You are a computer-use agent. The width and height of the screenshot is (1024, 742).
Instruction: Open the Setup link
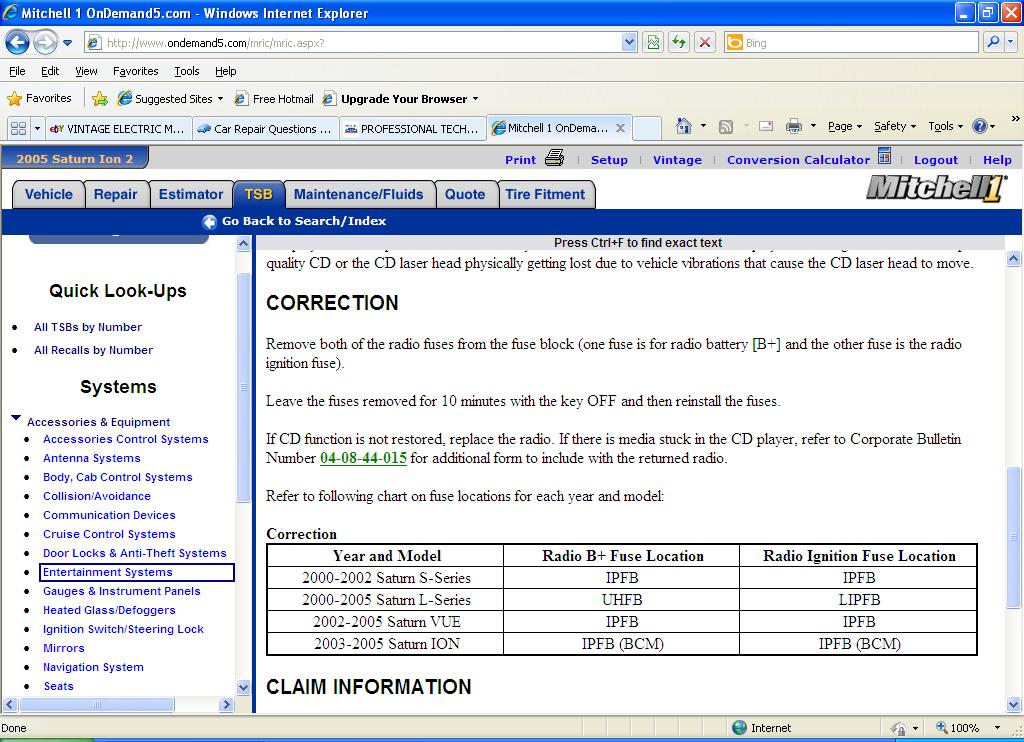[609, 160]
